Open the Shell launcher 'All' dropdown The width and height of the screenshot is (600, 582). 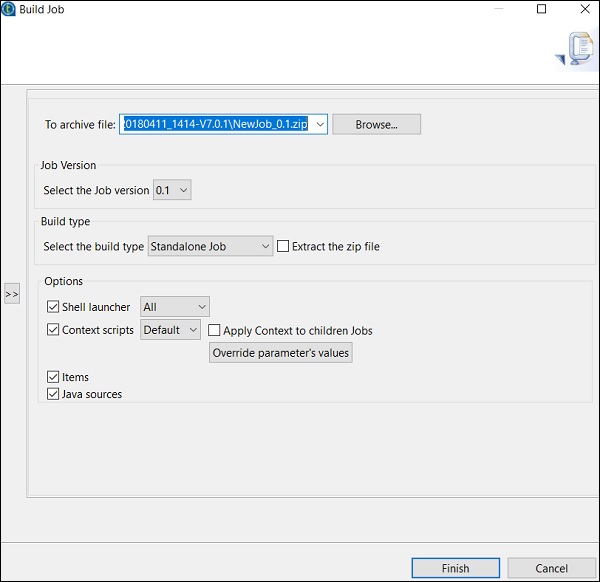(x=175, y=307)
